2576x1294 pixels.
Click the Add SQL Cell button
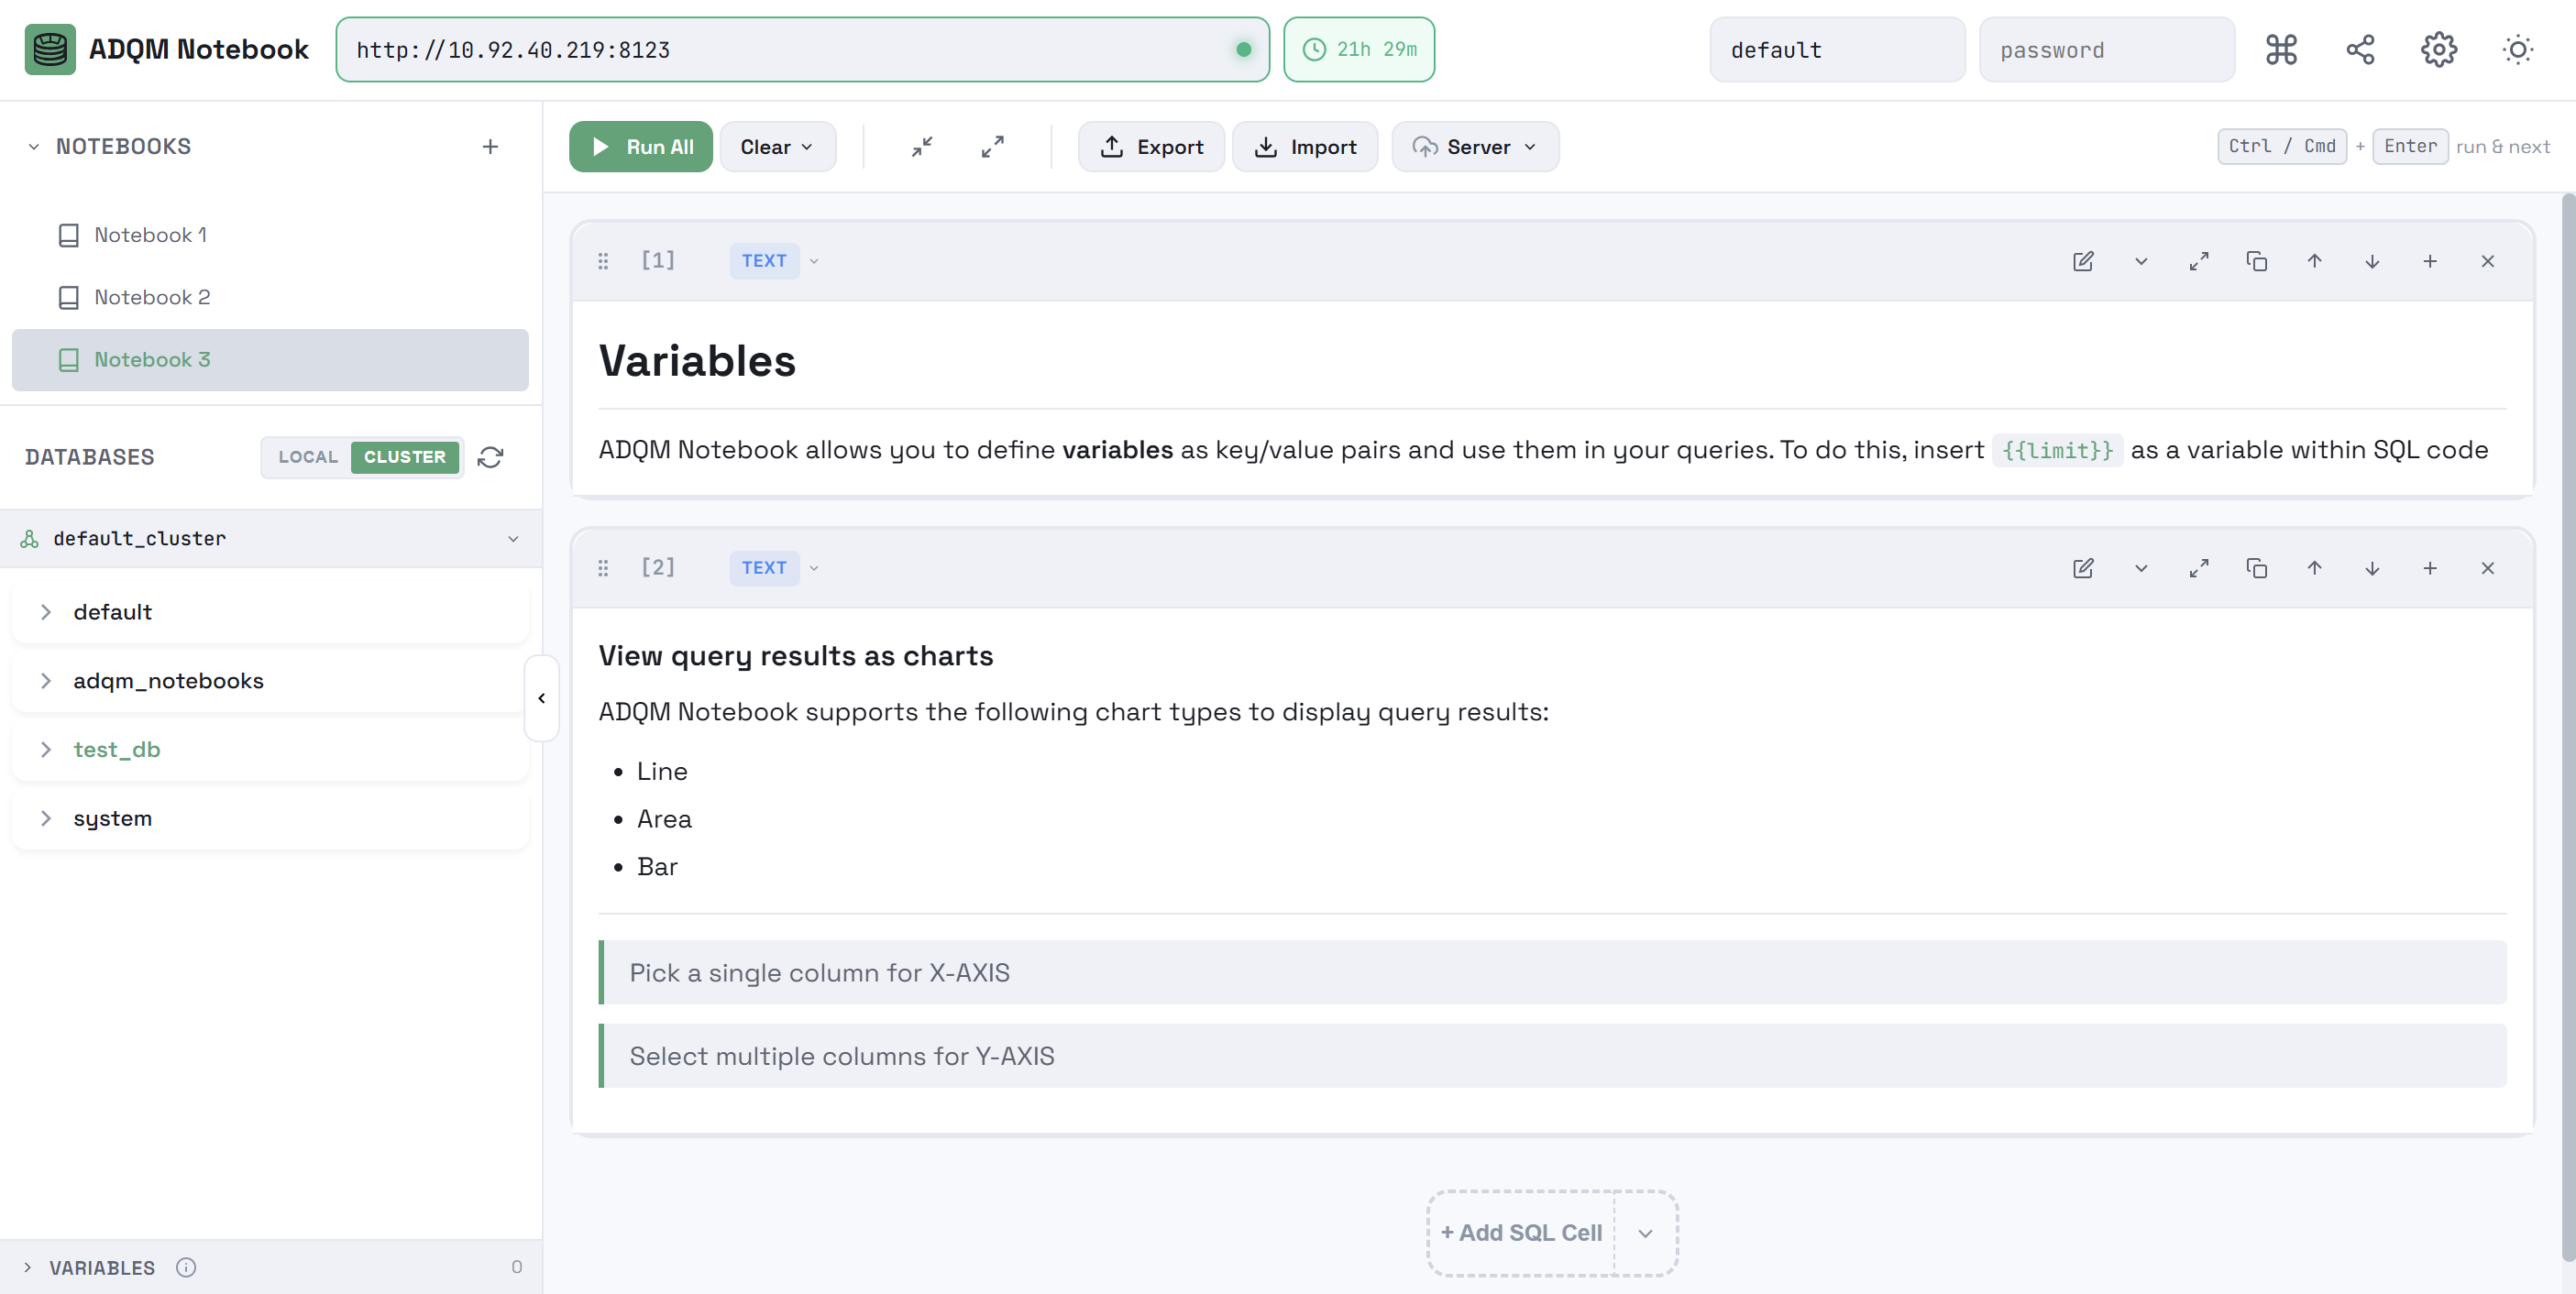tap(1521, 1233)
